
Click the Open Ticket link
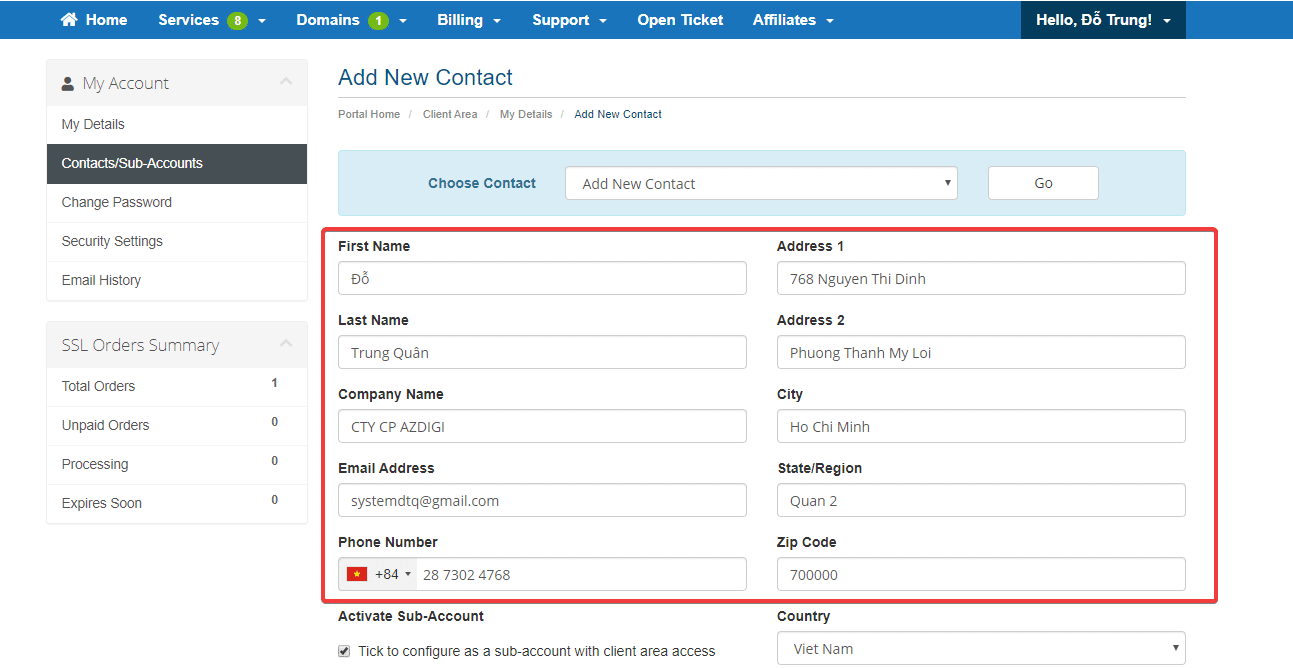click(x=680, y=20)
